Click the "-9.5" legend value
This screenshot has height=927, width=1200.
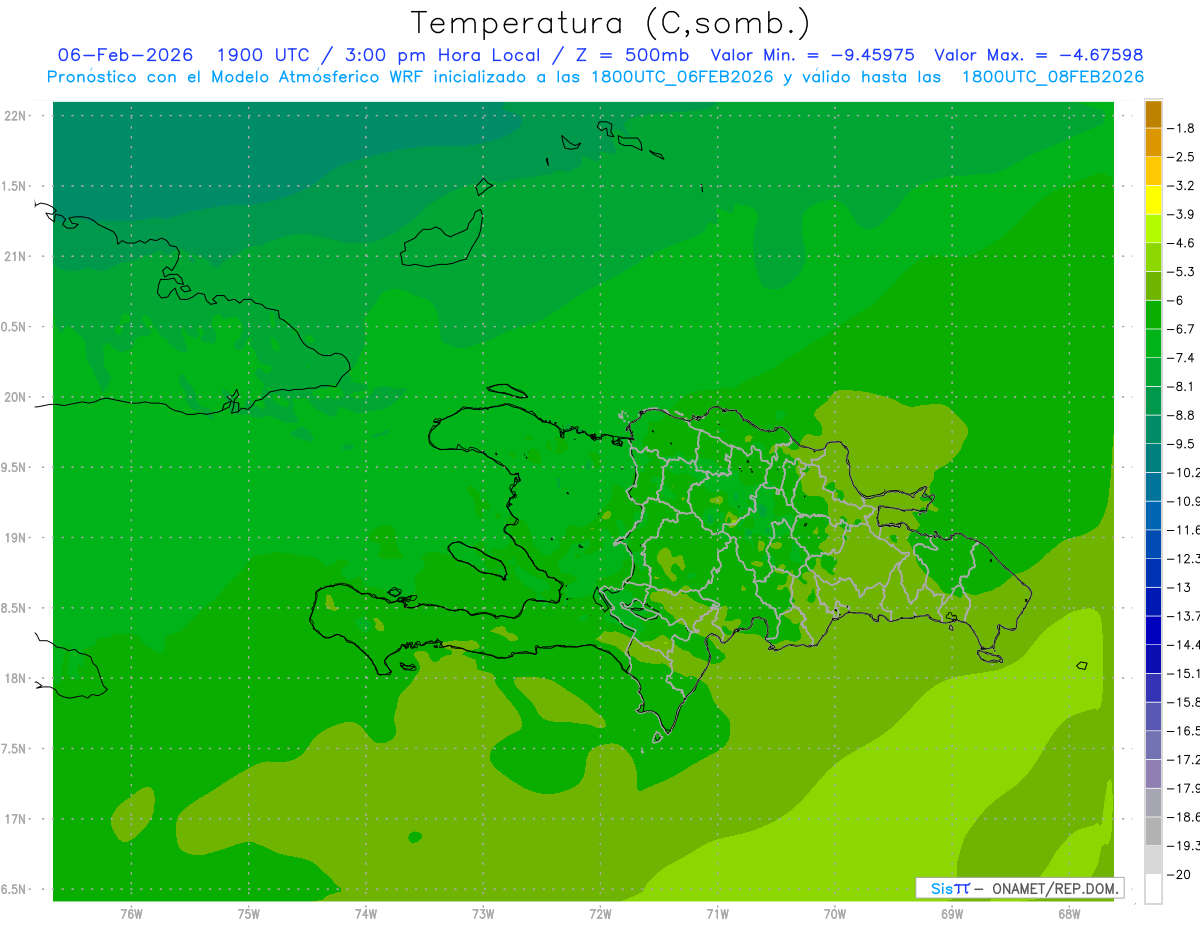(x=1183, y=444)
